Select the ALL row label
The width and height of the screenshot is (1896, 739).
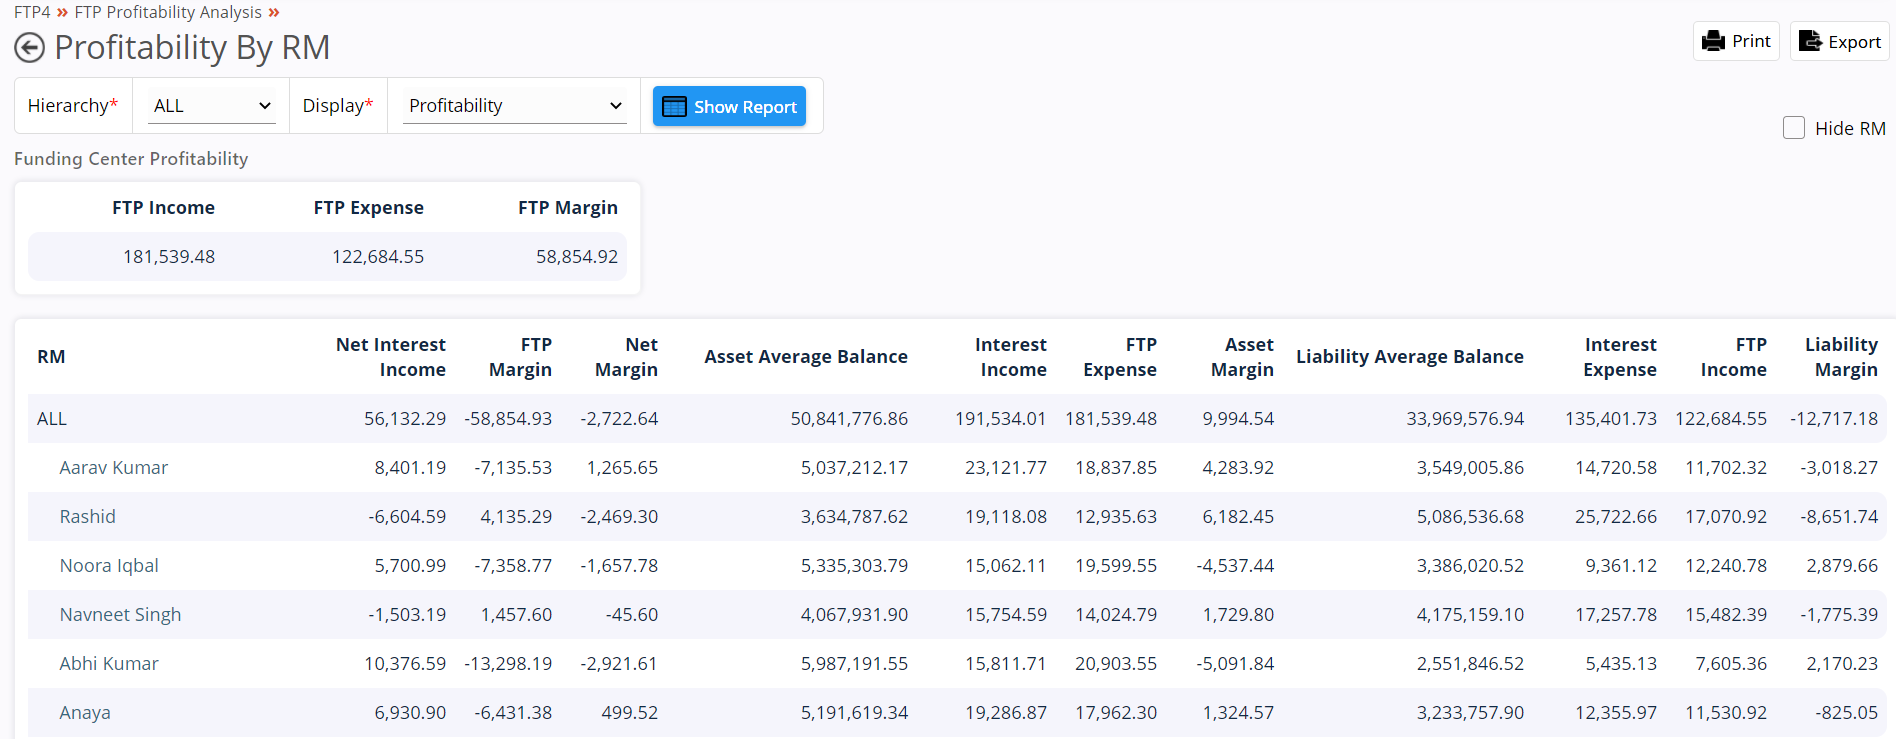[52, 419]
